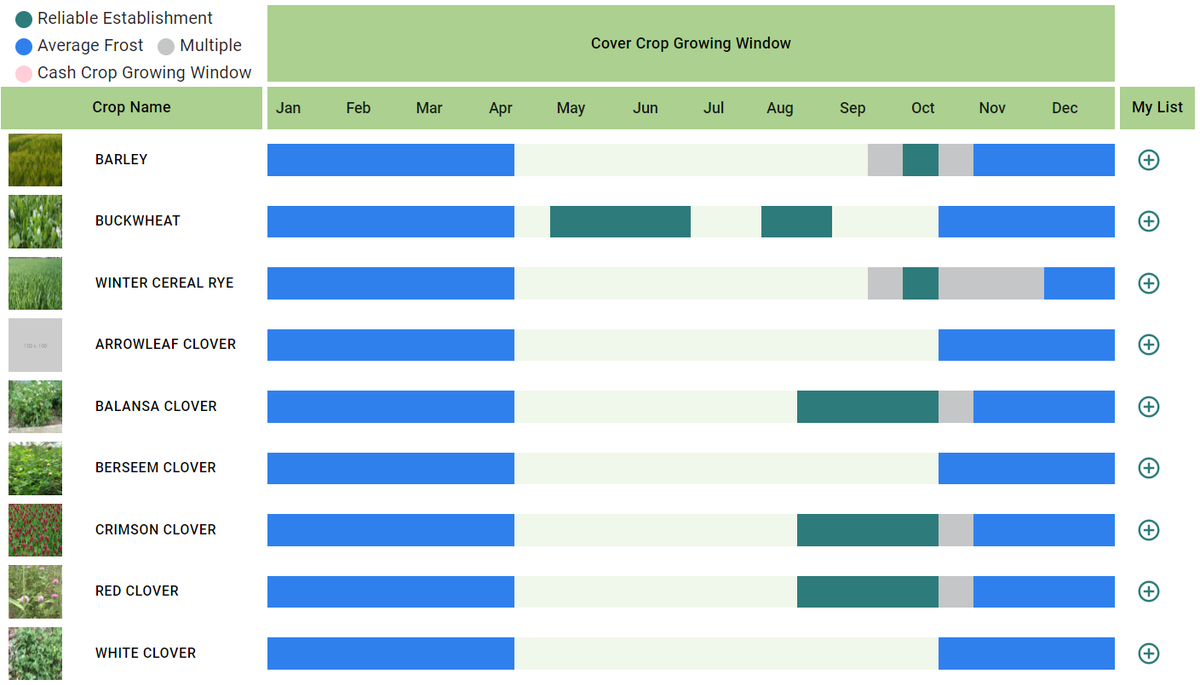Click Barley's blue Average Frost bar segment
This screenshot has width=1200, height=685.
click(x=390, y=159)
